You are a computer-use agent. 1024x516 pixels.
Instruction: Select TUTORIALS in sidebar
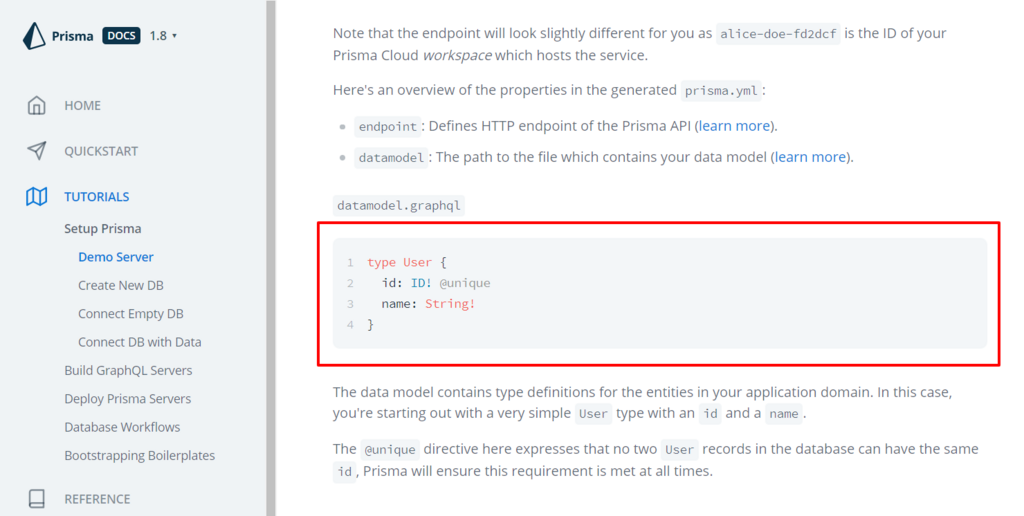[97, 197]
